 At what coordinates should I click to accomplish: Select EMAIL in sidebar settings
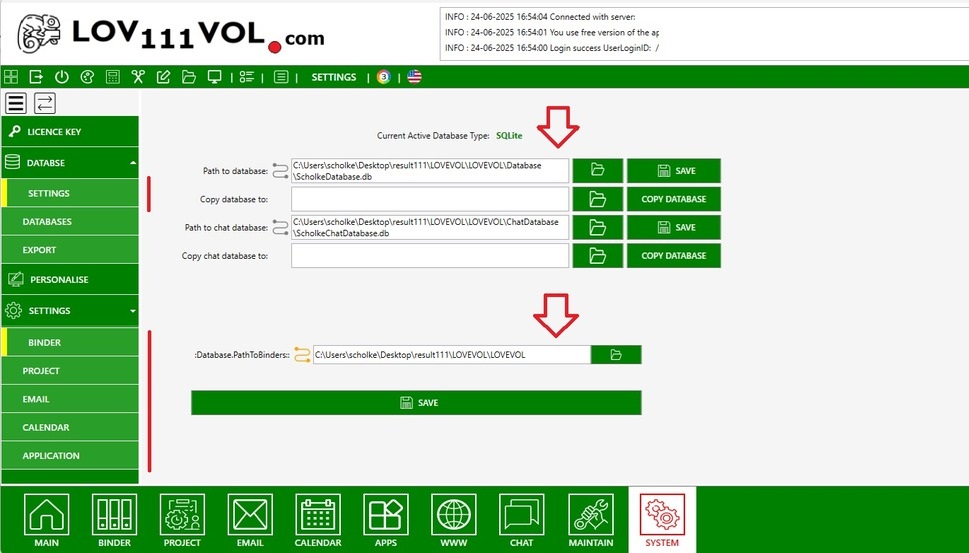[x=70, y=399]
